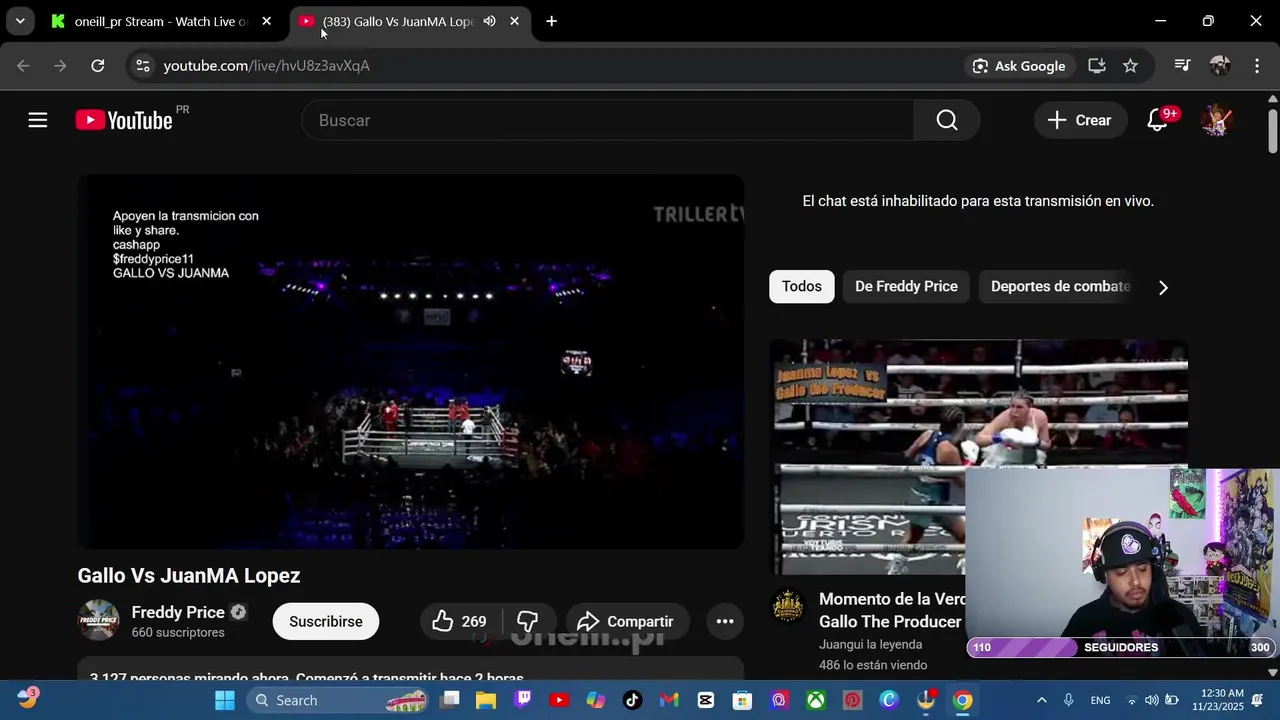Open the Freddy Price channel name link
The width and height of the screenshot is (1280, 720).
178,612
